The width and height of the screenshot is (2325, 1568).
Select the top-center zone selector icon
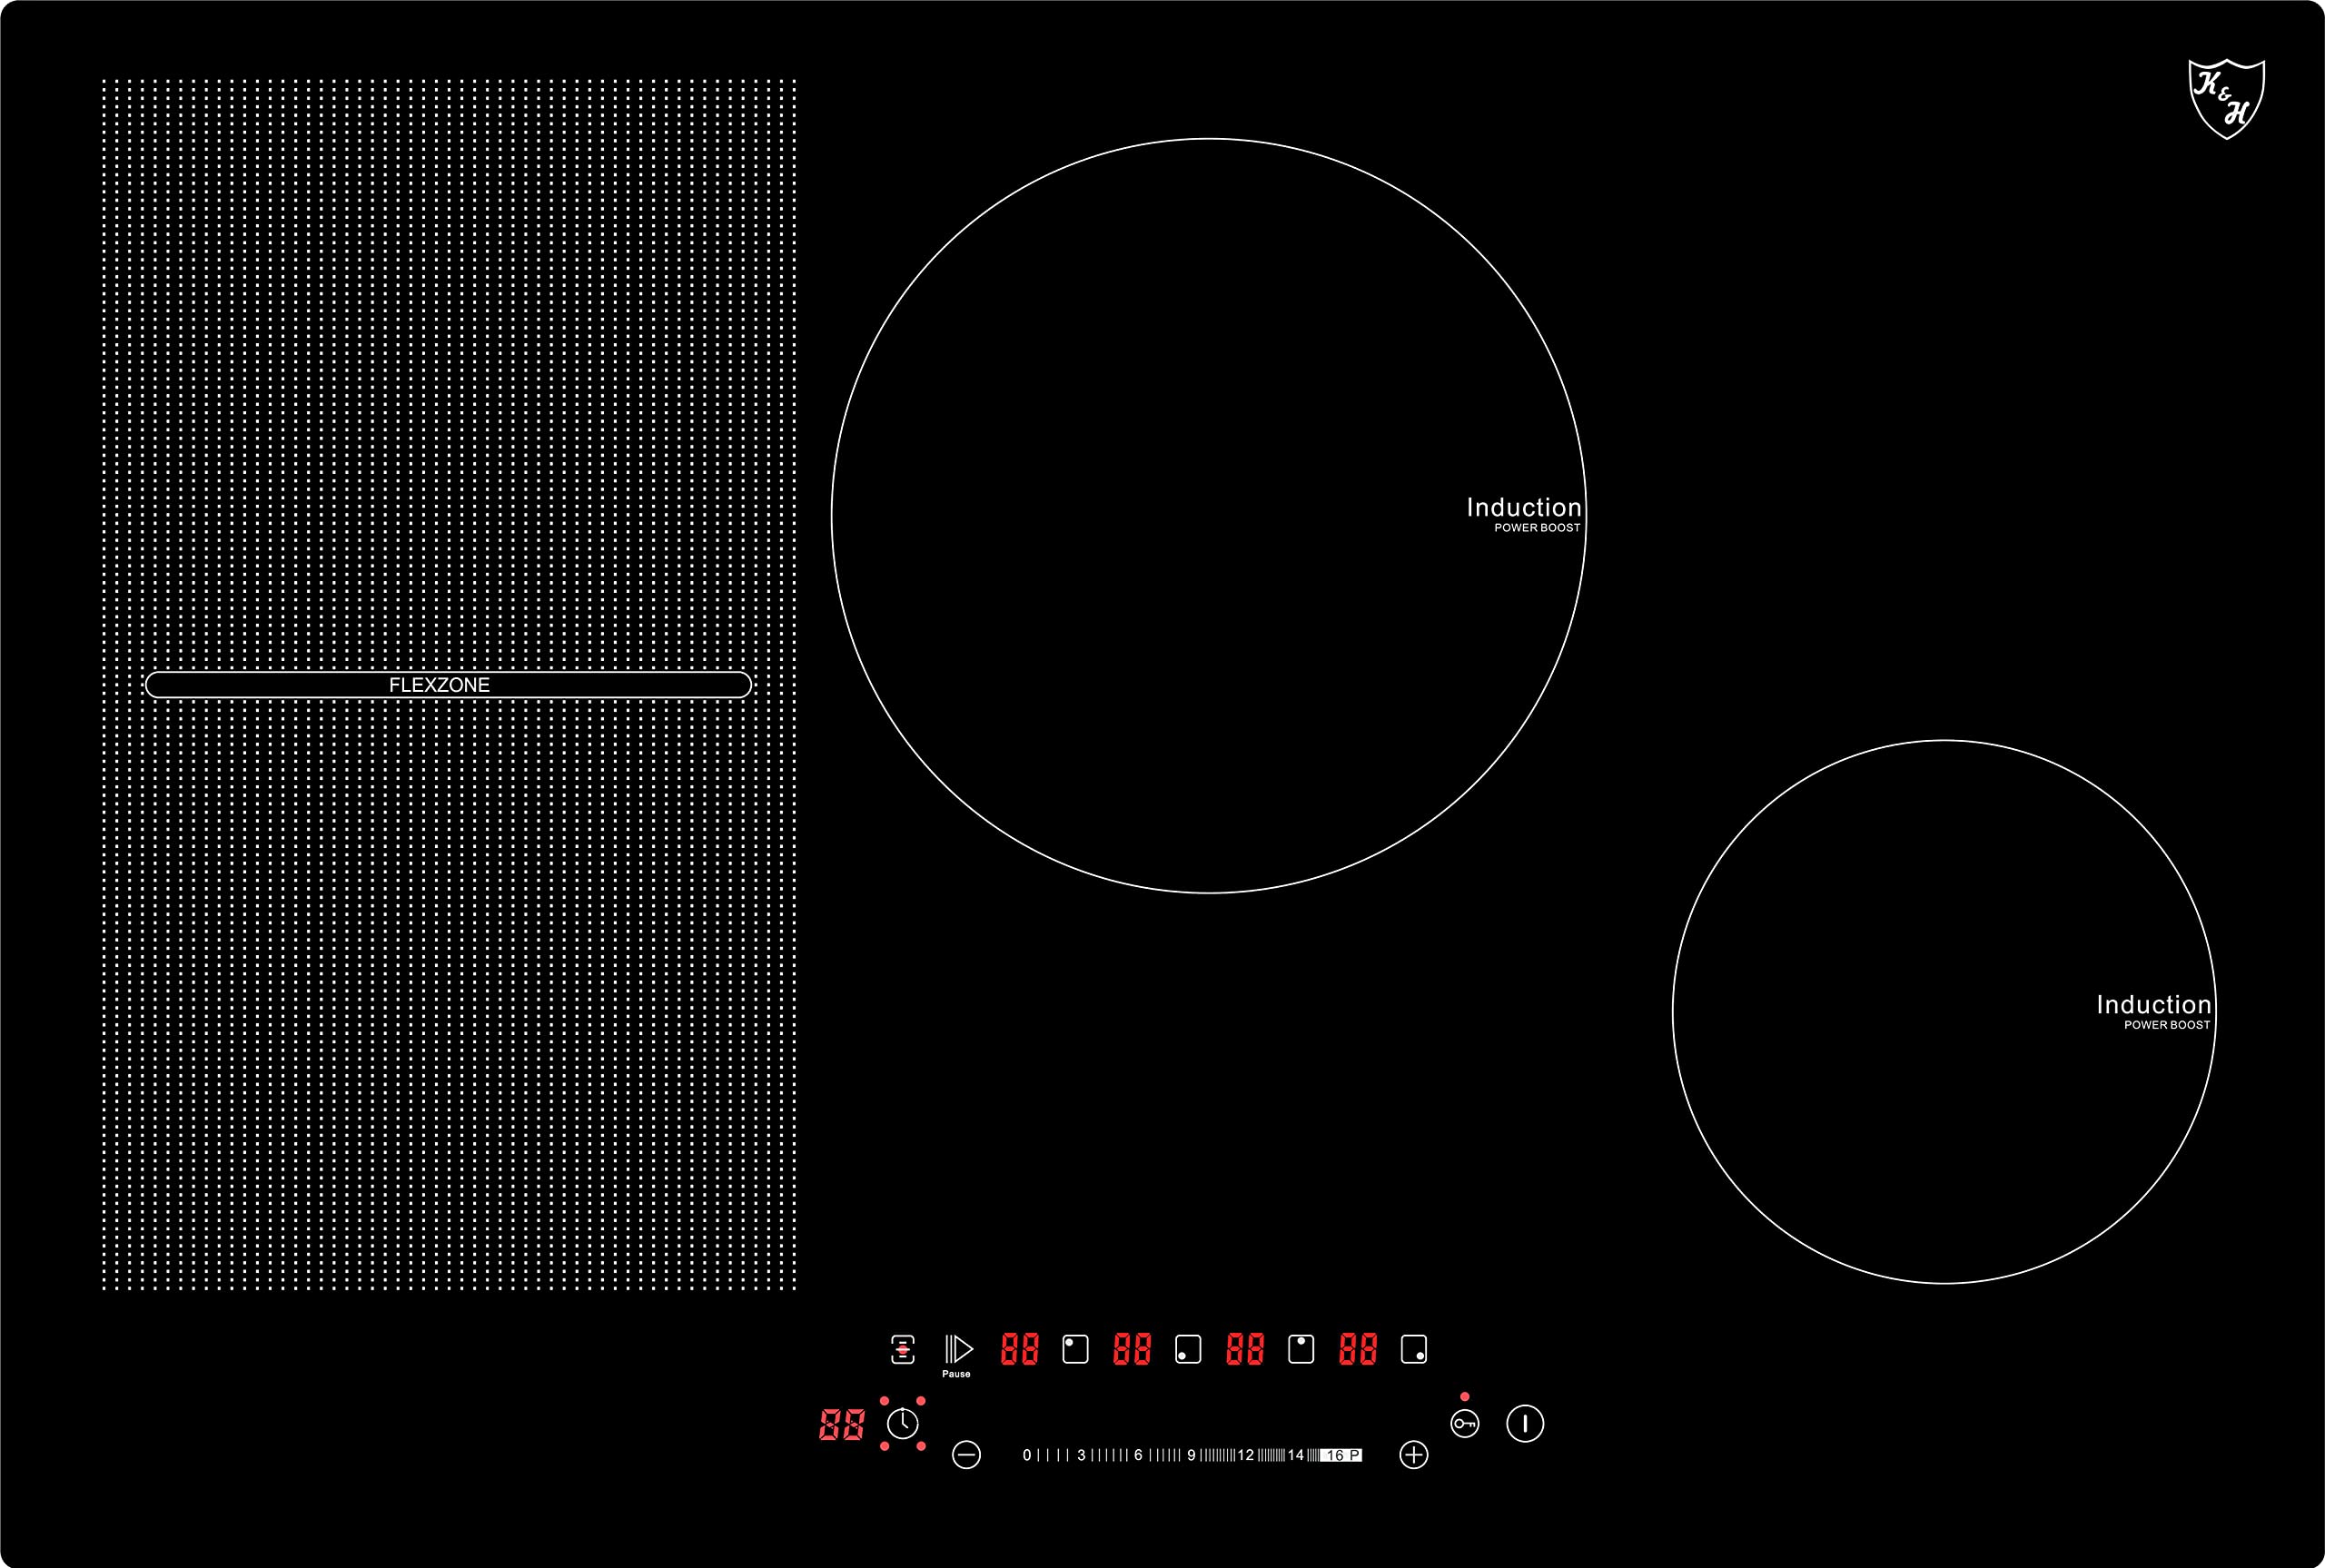1301,1349
